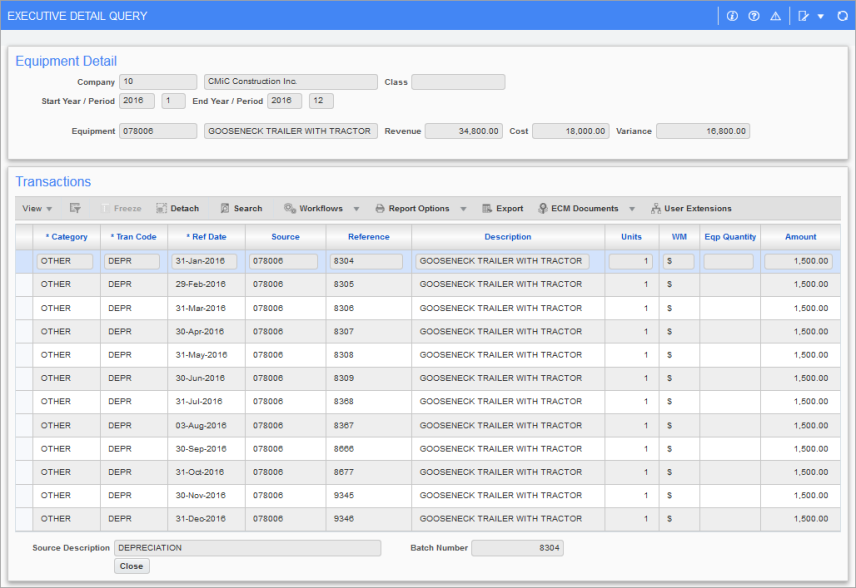Click the warning triangle icon

pyautogui.click(x=775, y=16)
